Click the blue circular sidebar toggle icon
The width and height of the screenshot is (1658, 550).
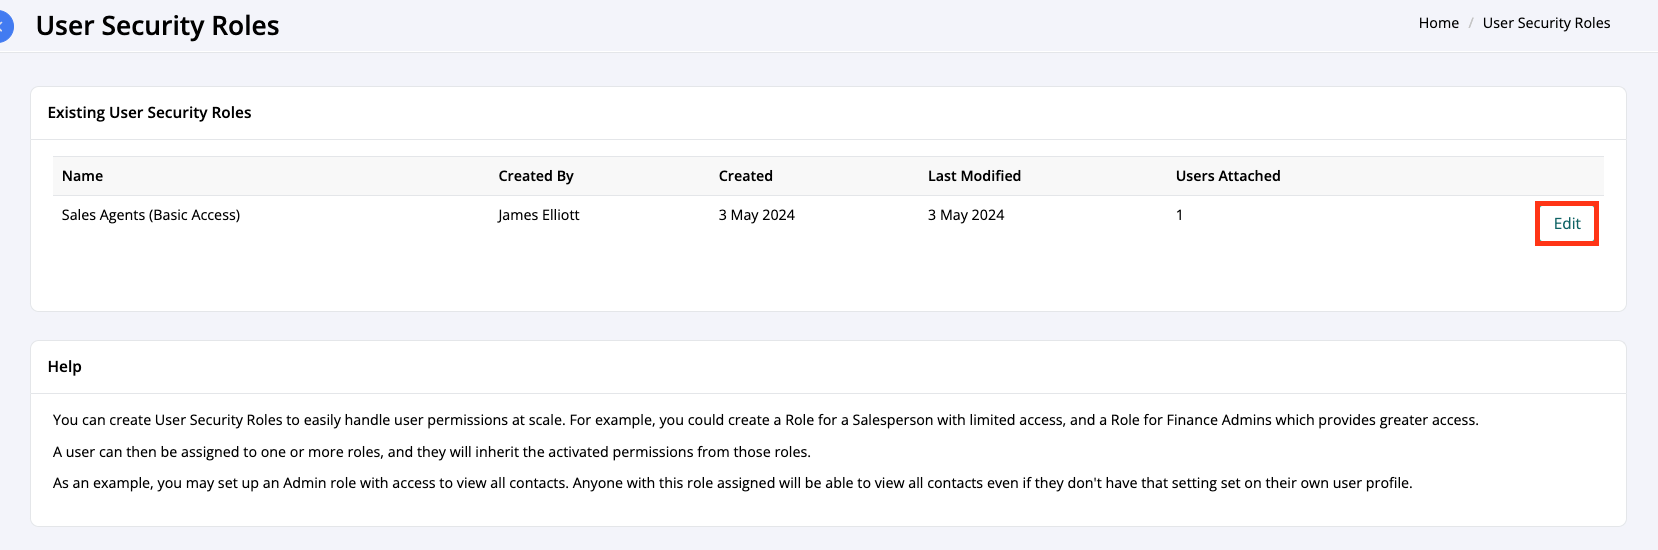[x=5, y=25]
